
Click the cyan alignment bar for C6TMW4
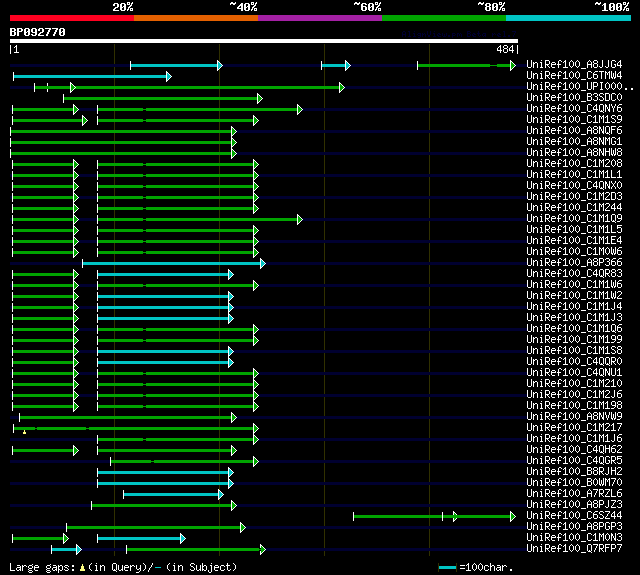[92, 76]
